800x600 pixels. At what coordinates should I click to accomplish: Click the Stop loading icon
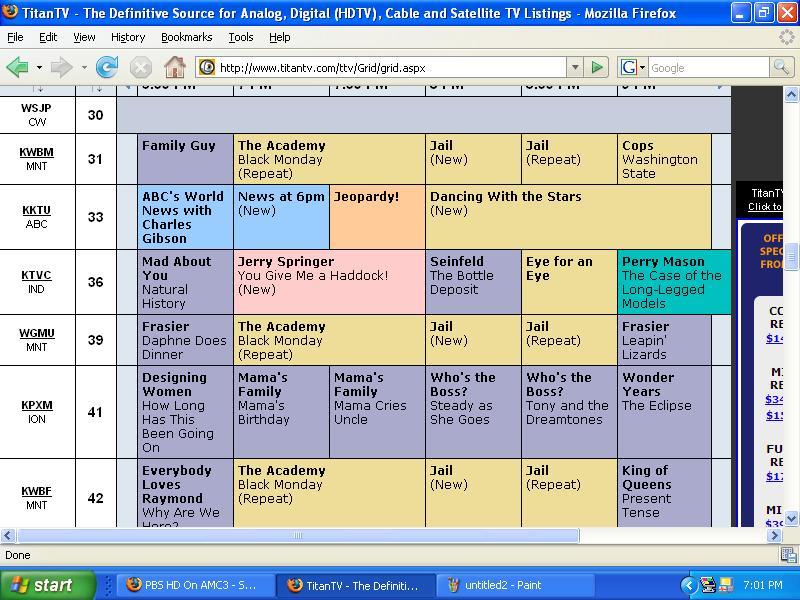click(x=140, y=67)
